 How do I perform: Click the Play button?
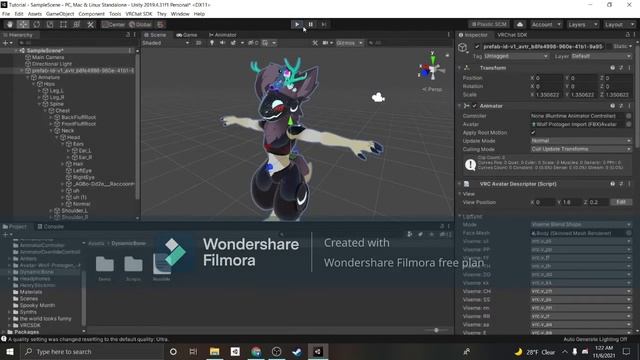point(297,24)
